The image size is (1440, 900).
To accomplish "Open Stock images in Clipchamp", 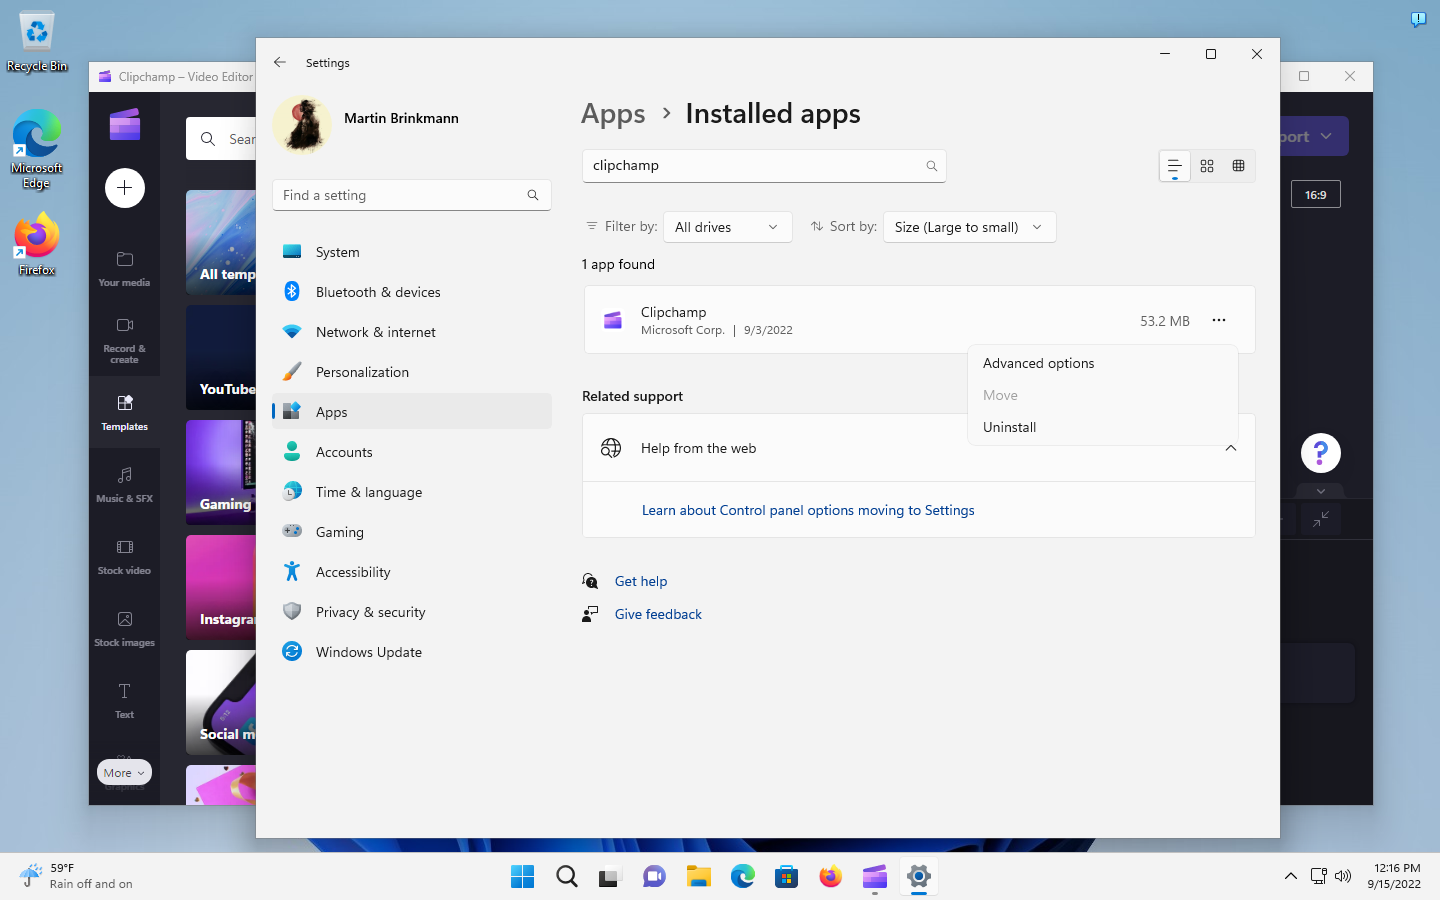I will point(124,628).
